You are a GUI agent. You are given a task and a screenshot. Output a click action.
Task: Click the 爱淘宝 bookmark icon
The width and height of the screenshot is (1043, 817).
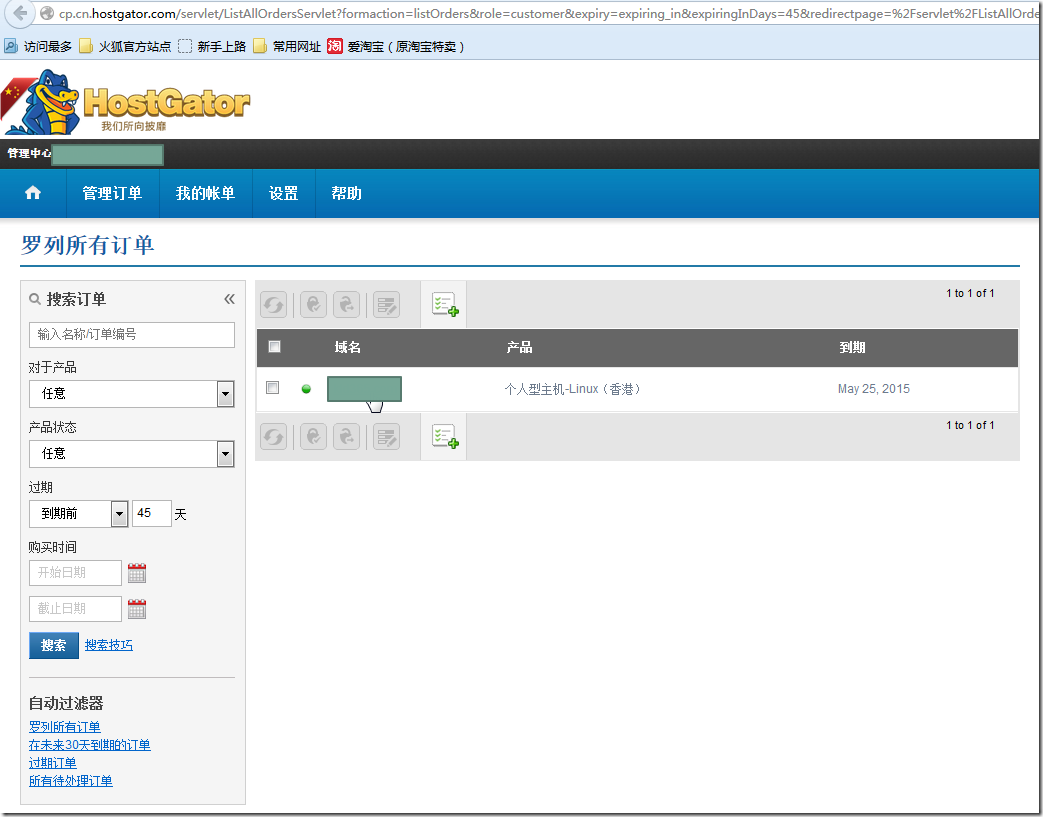tap(335, 46)
